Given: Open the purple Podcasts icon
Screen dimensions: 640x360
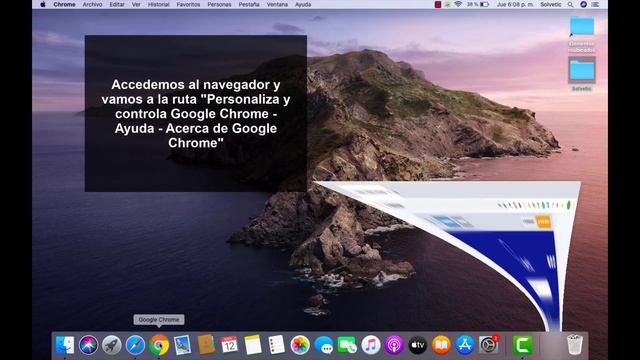Looking at the screenshot, I should pos(394,345).
